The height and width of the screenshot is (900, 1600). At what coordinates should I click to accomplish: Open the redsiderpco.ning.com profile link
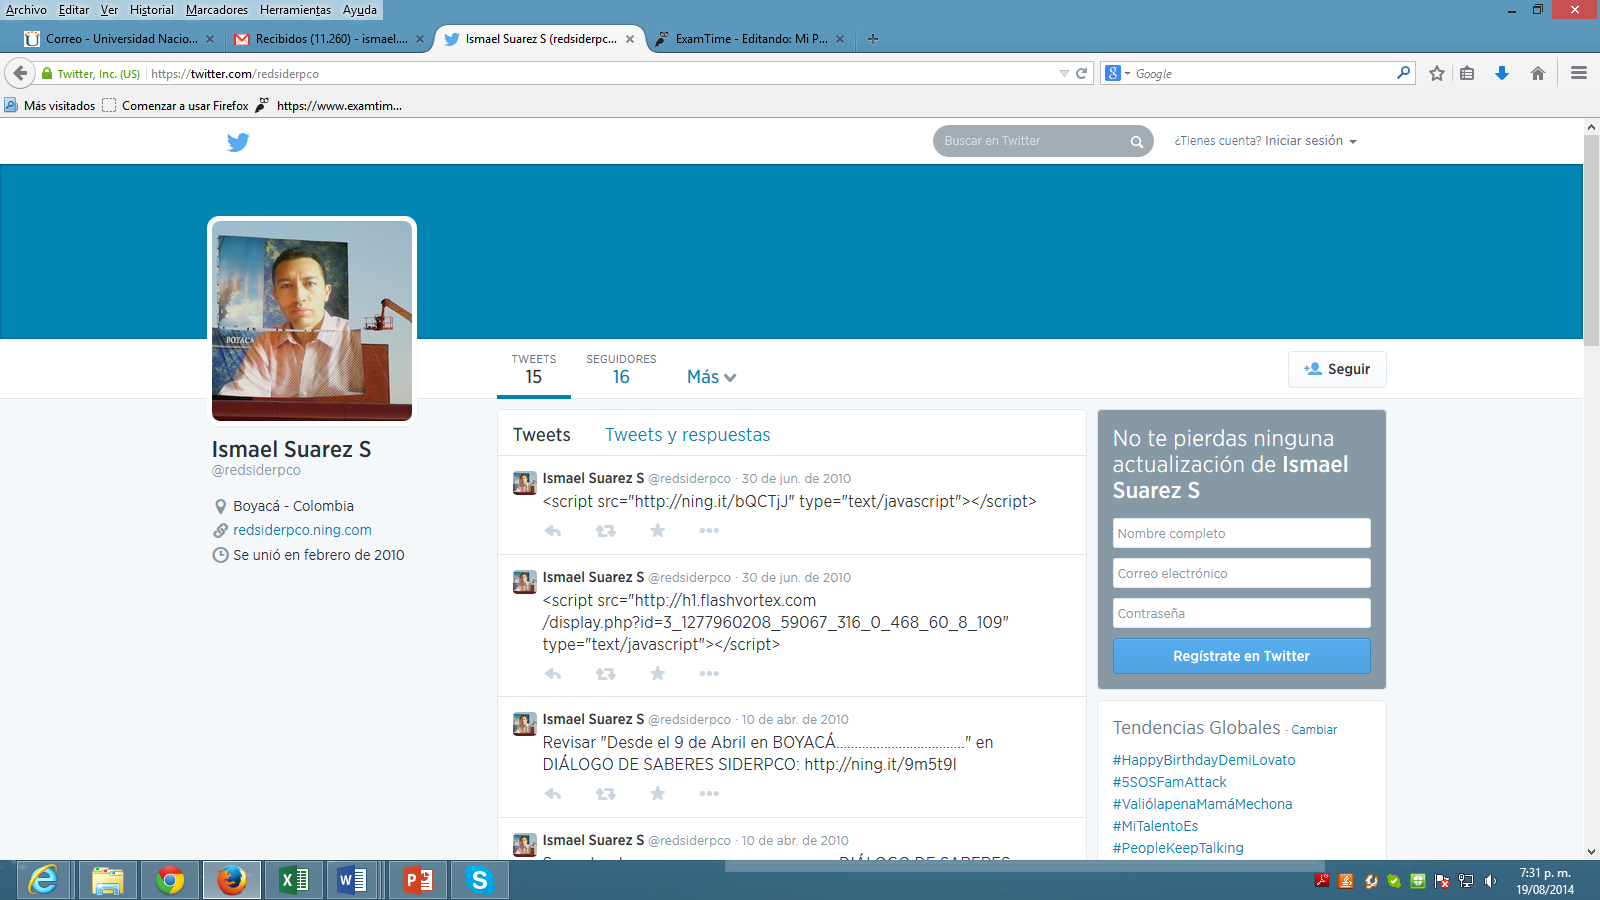tap(302, 530)
